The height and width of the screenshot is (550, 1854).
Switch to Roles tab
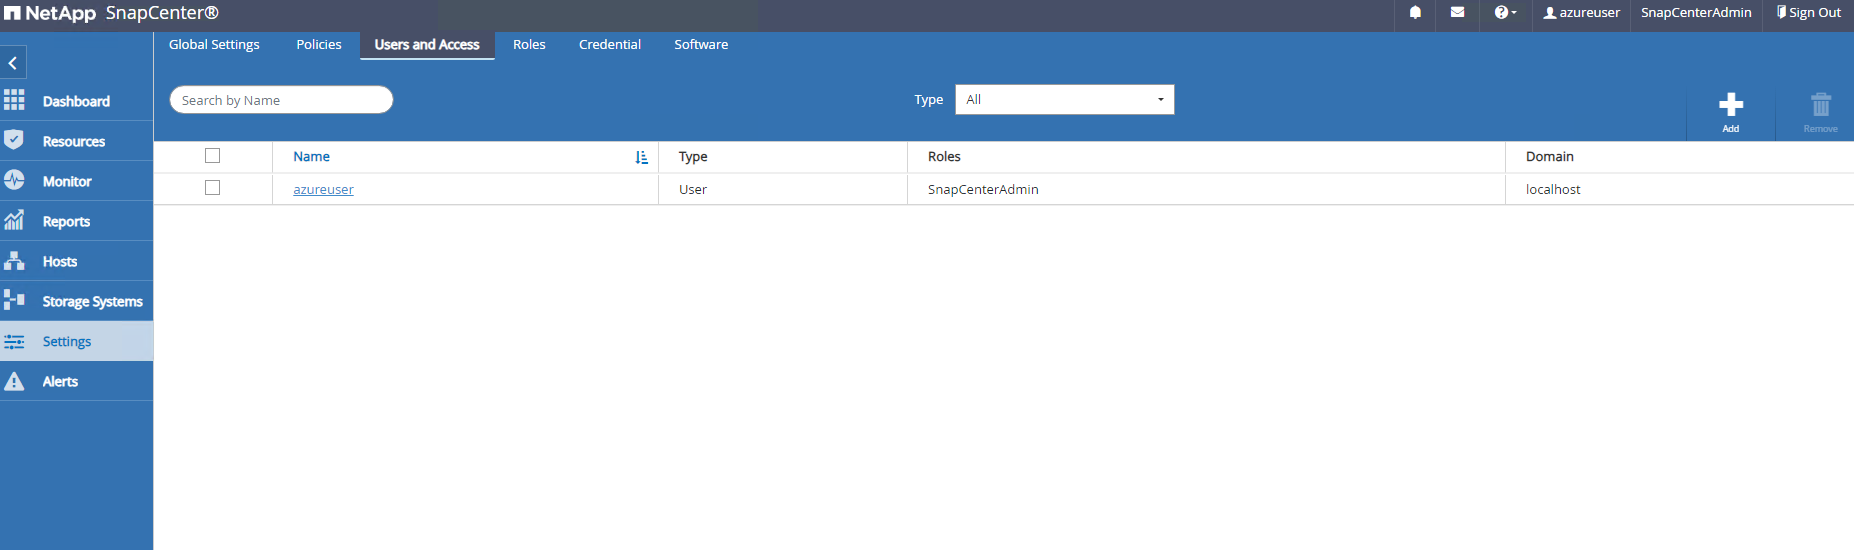[529, 45]
